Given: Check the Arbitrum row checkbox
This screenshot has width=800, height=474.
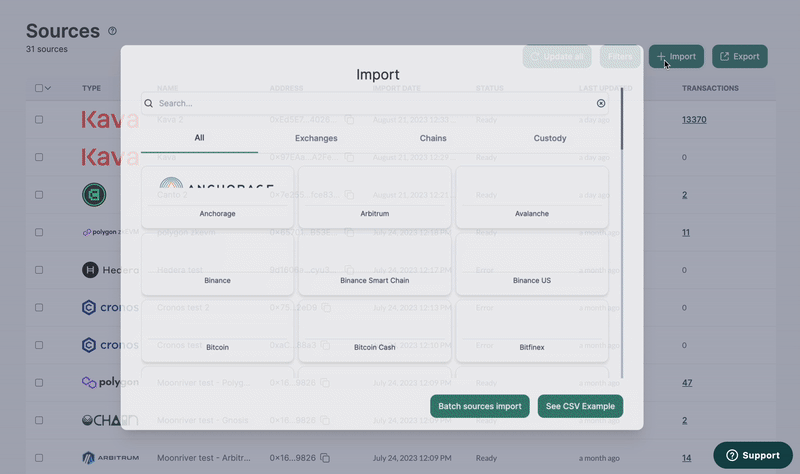Looking at the screenshot, I should click(39, 458).
